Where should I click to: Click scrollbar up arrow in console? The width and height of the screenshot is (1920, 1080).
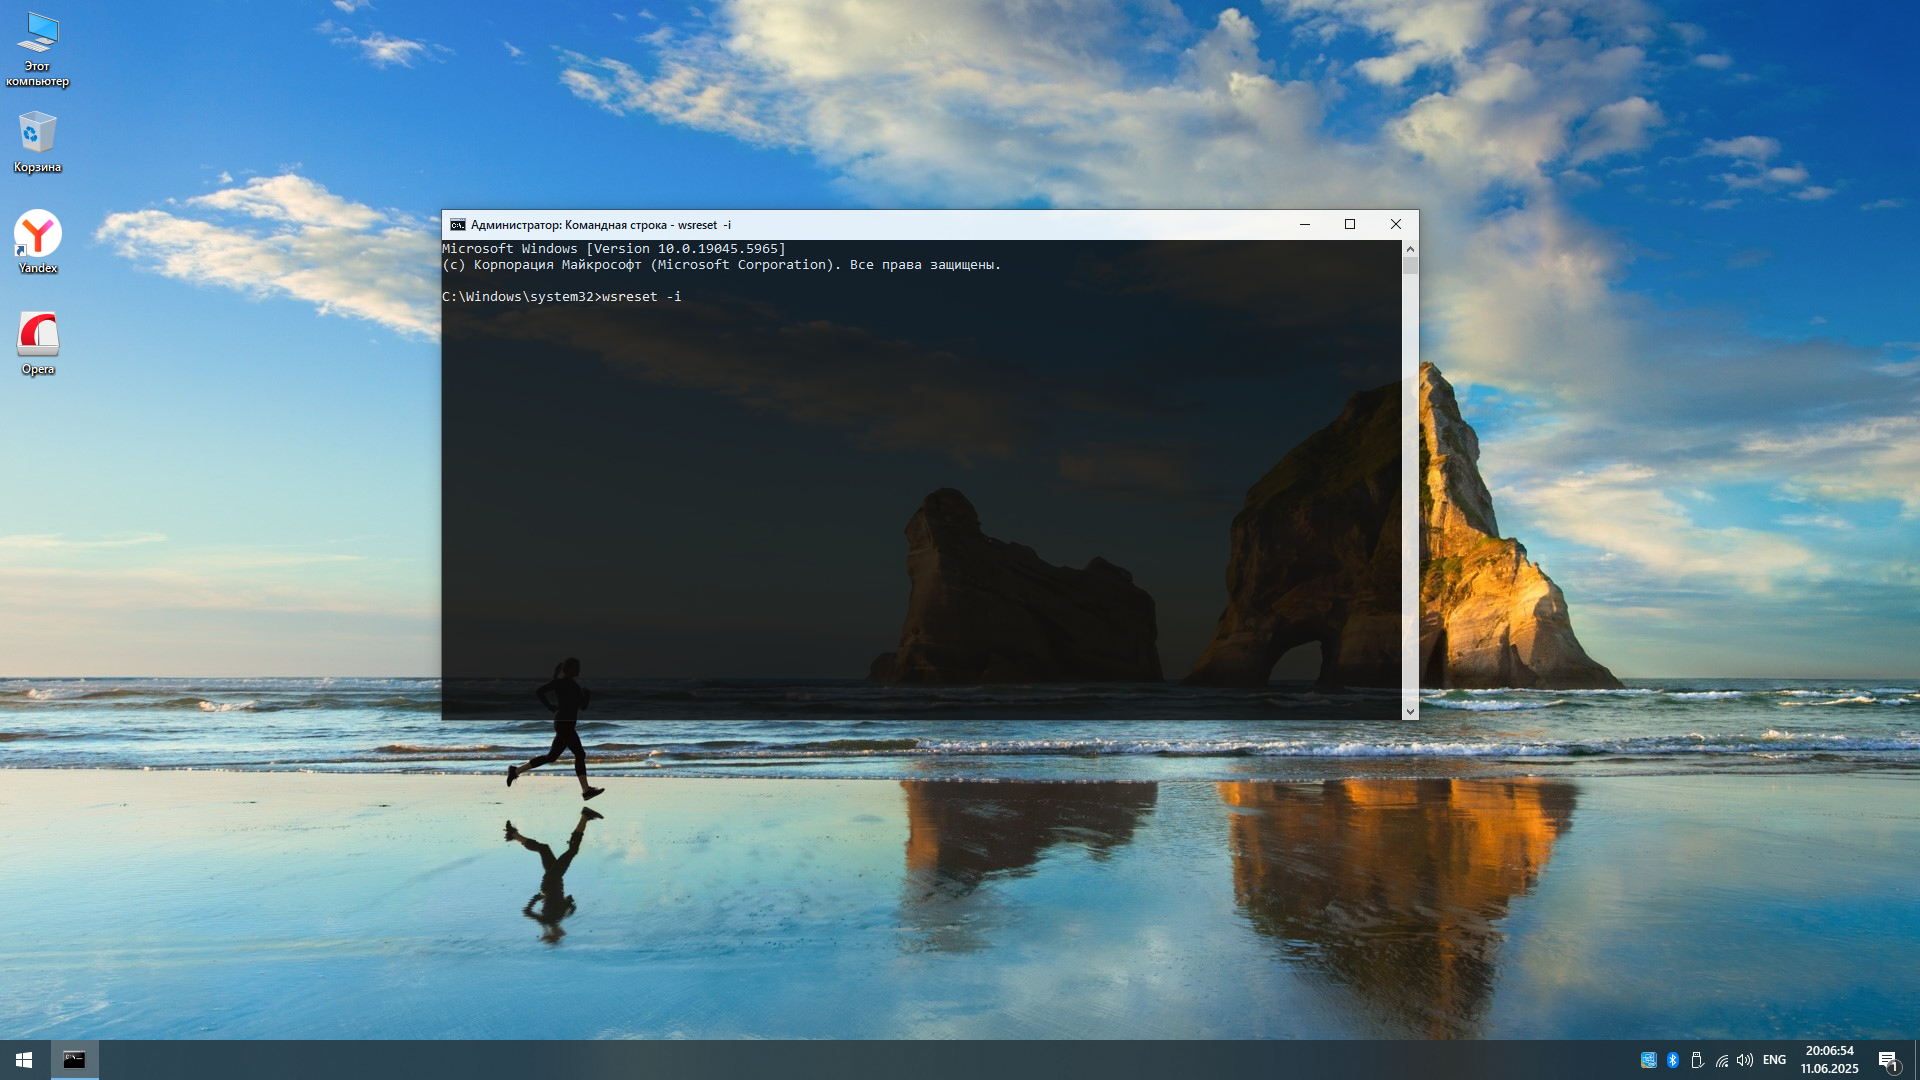[1410, 248]
